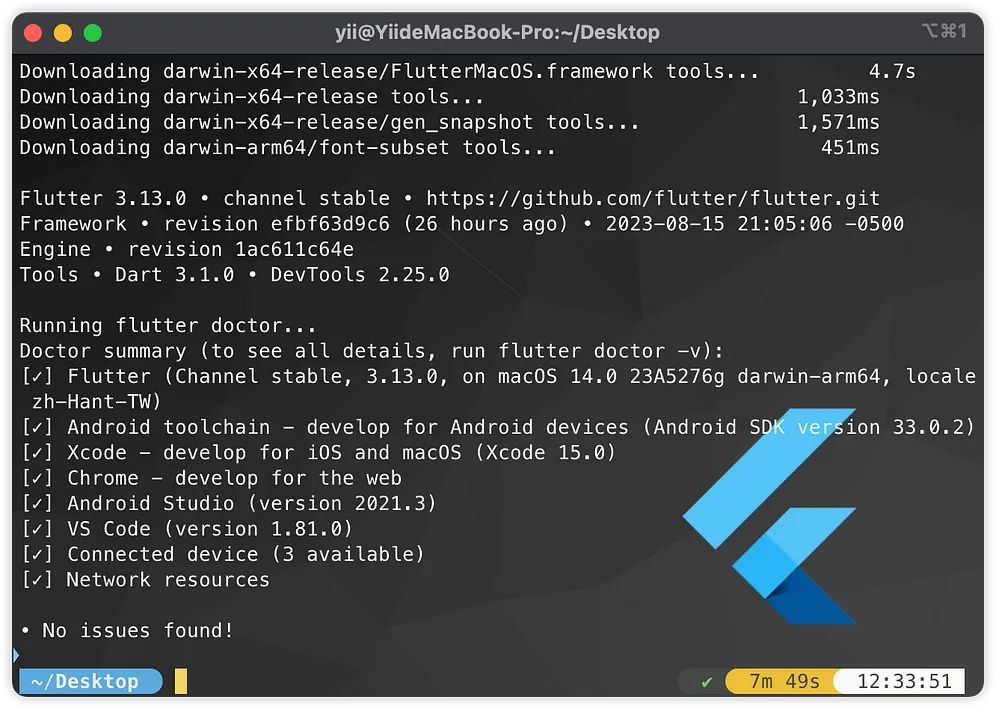Screen dimensions: 996x709
Task: Click the text 'version 2021.3'
Action: coord(342,503)
